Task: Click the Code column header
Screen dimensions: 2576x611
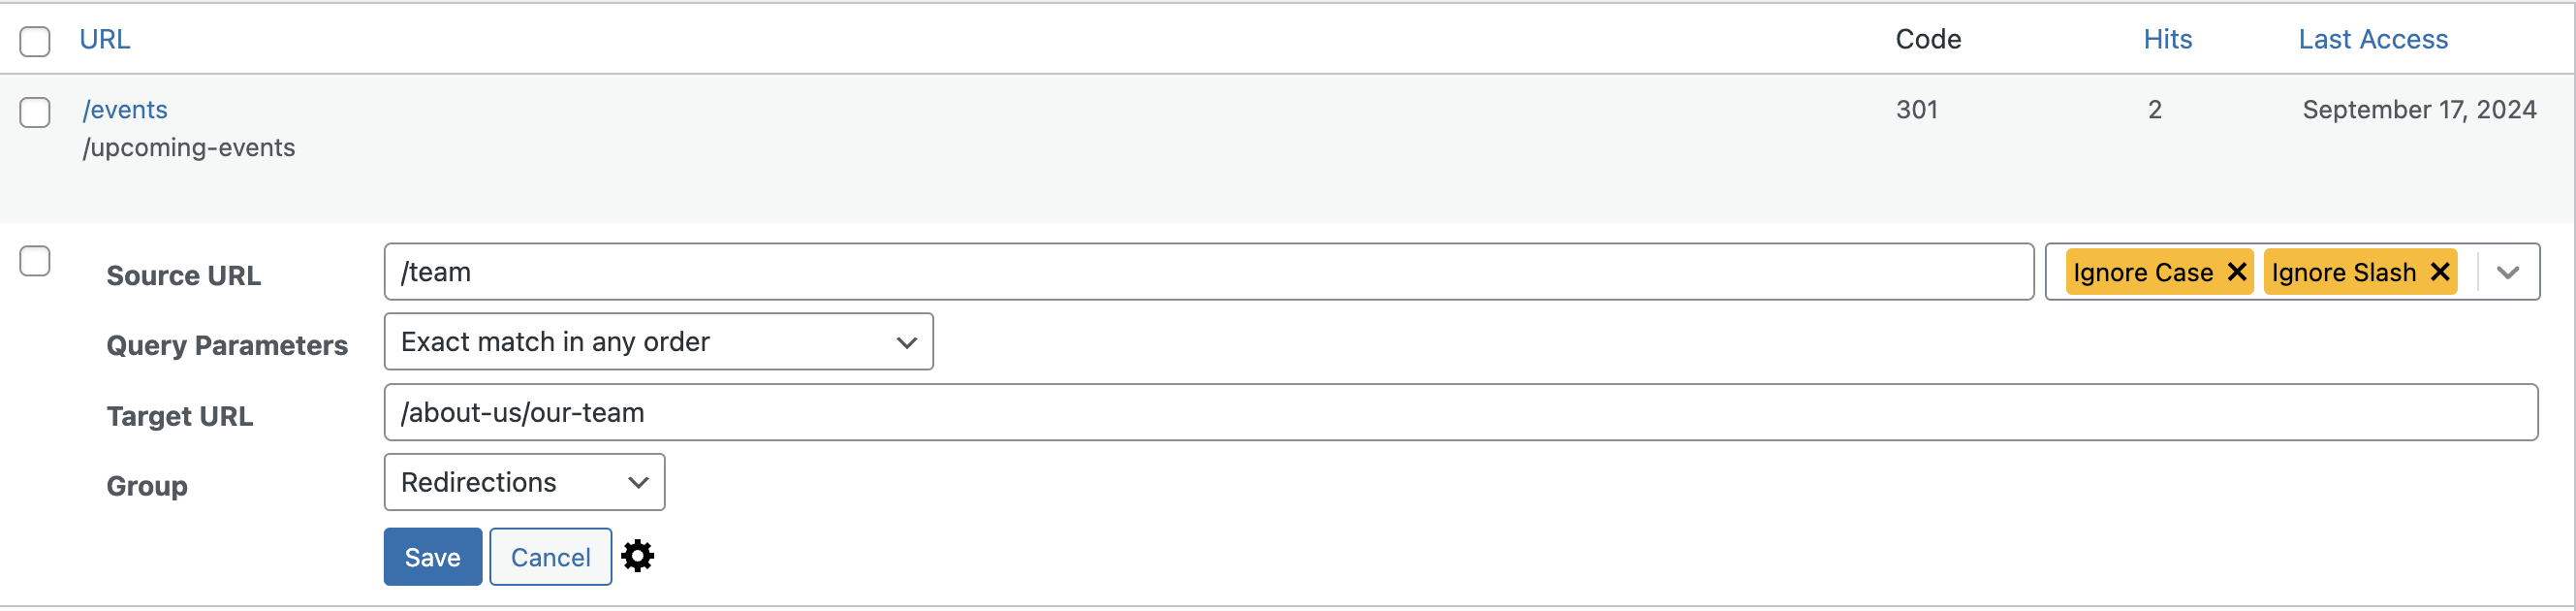Action: point(1927,39)
